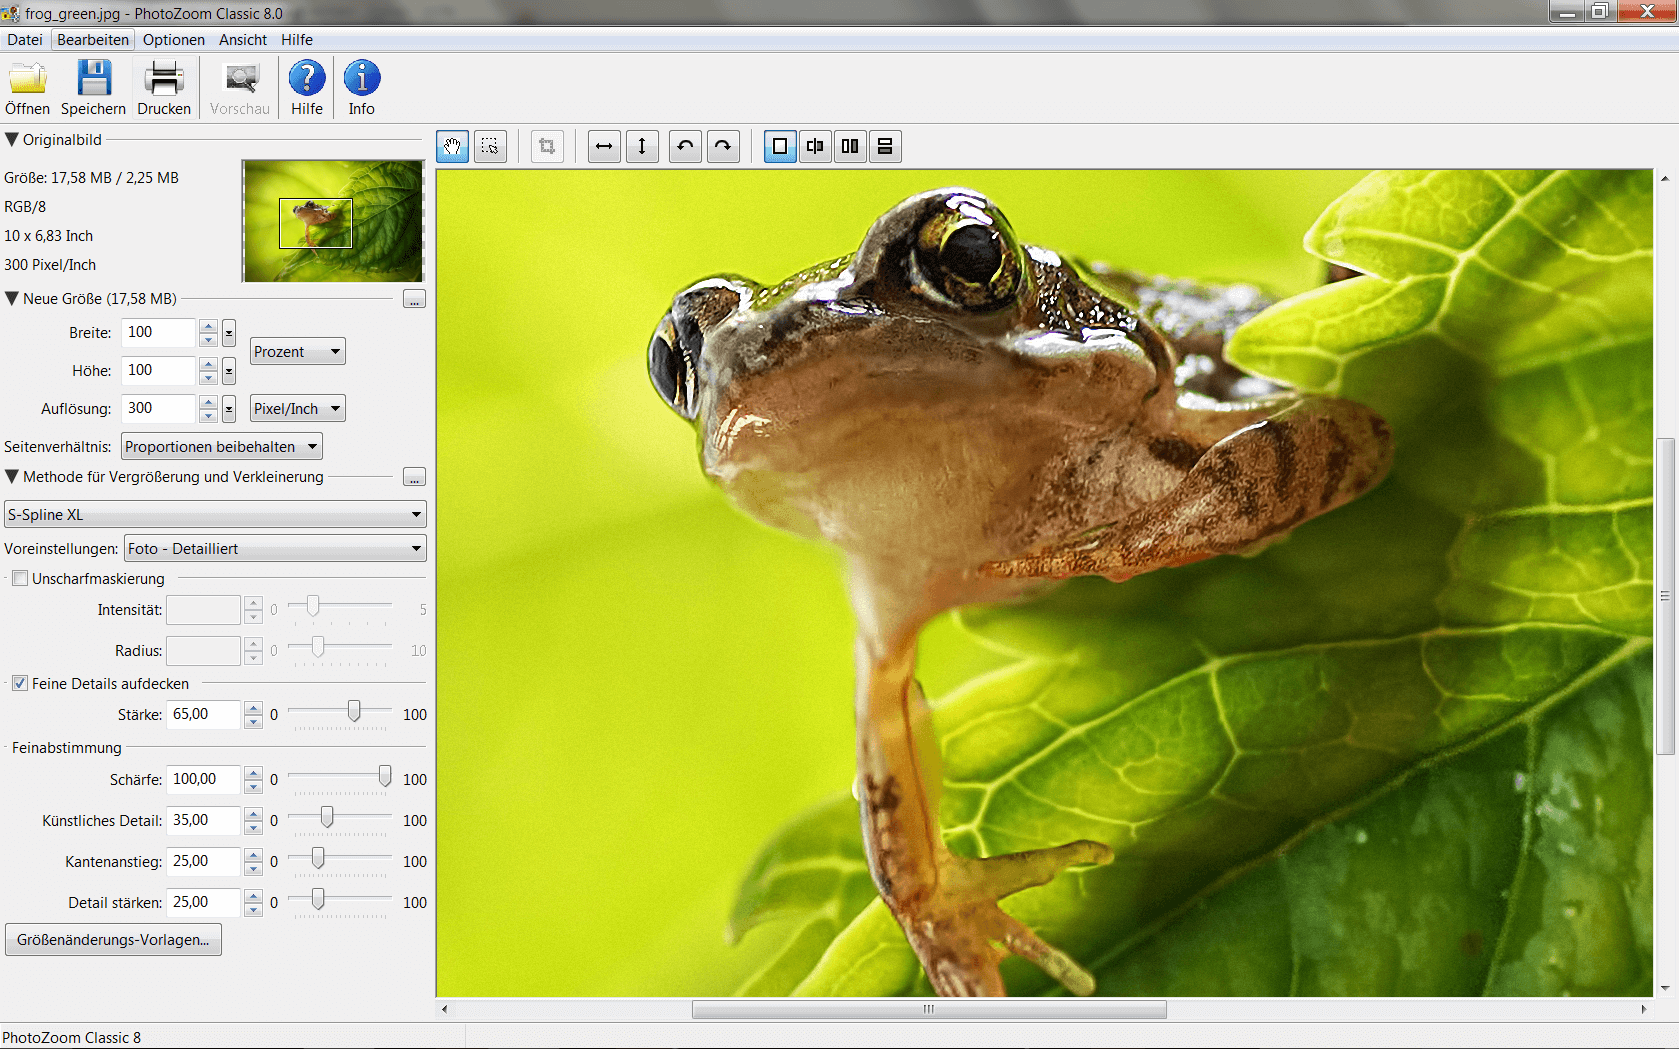
Task: Enable Unscharfmaskierung
Action: [x=20, y=578]
